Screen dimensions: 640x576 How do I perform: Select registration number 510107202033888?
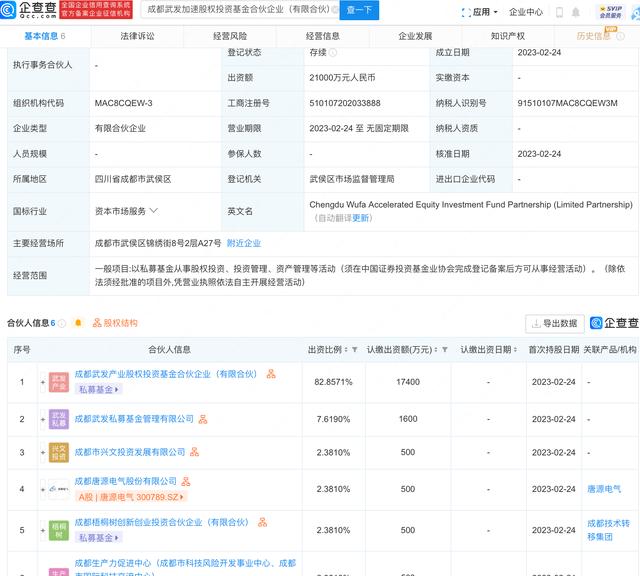pos(345,103)
